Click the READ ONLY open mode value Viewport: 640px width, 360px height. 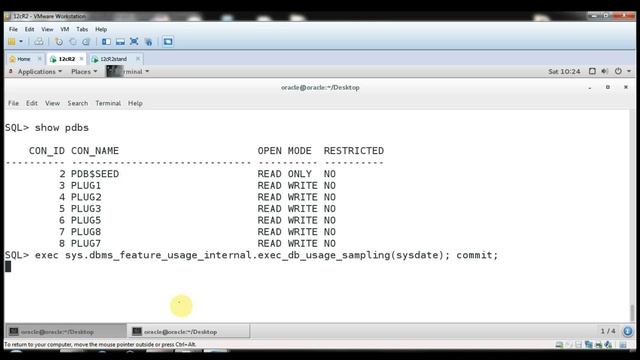(x=284, y=174)
